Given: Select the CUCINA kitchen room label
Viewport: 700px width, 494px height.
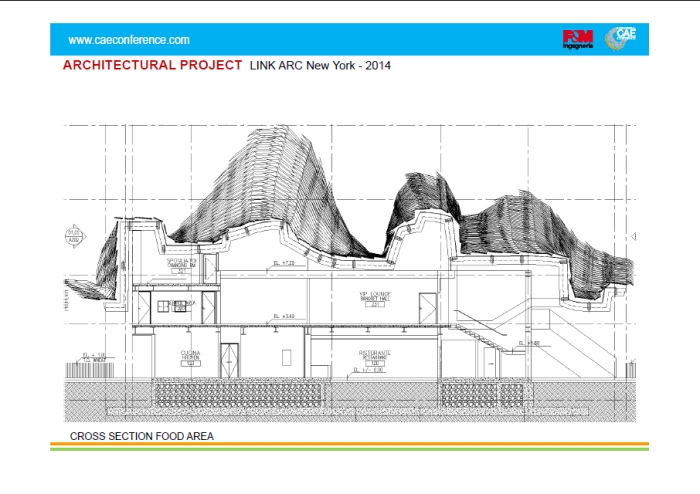Looking at the screenshot, I should point(190,356).
